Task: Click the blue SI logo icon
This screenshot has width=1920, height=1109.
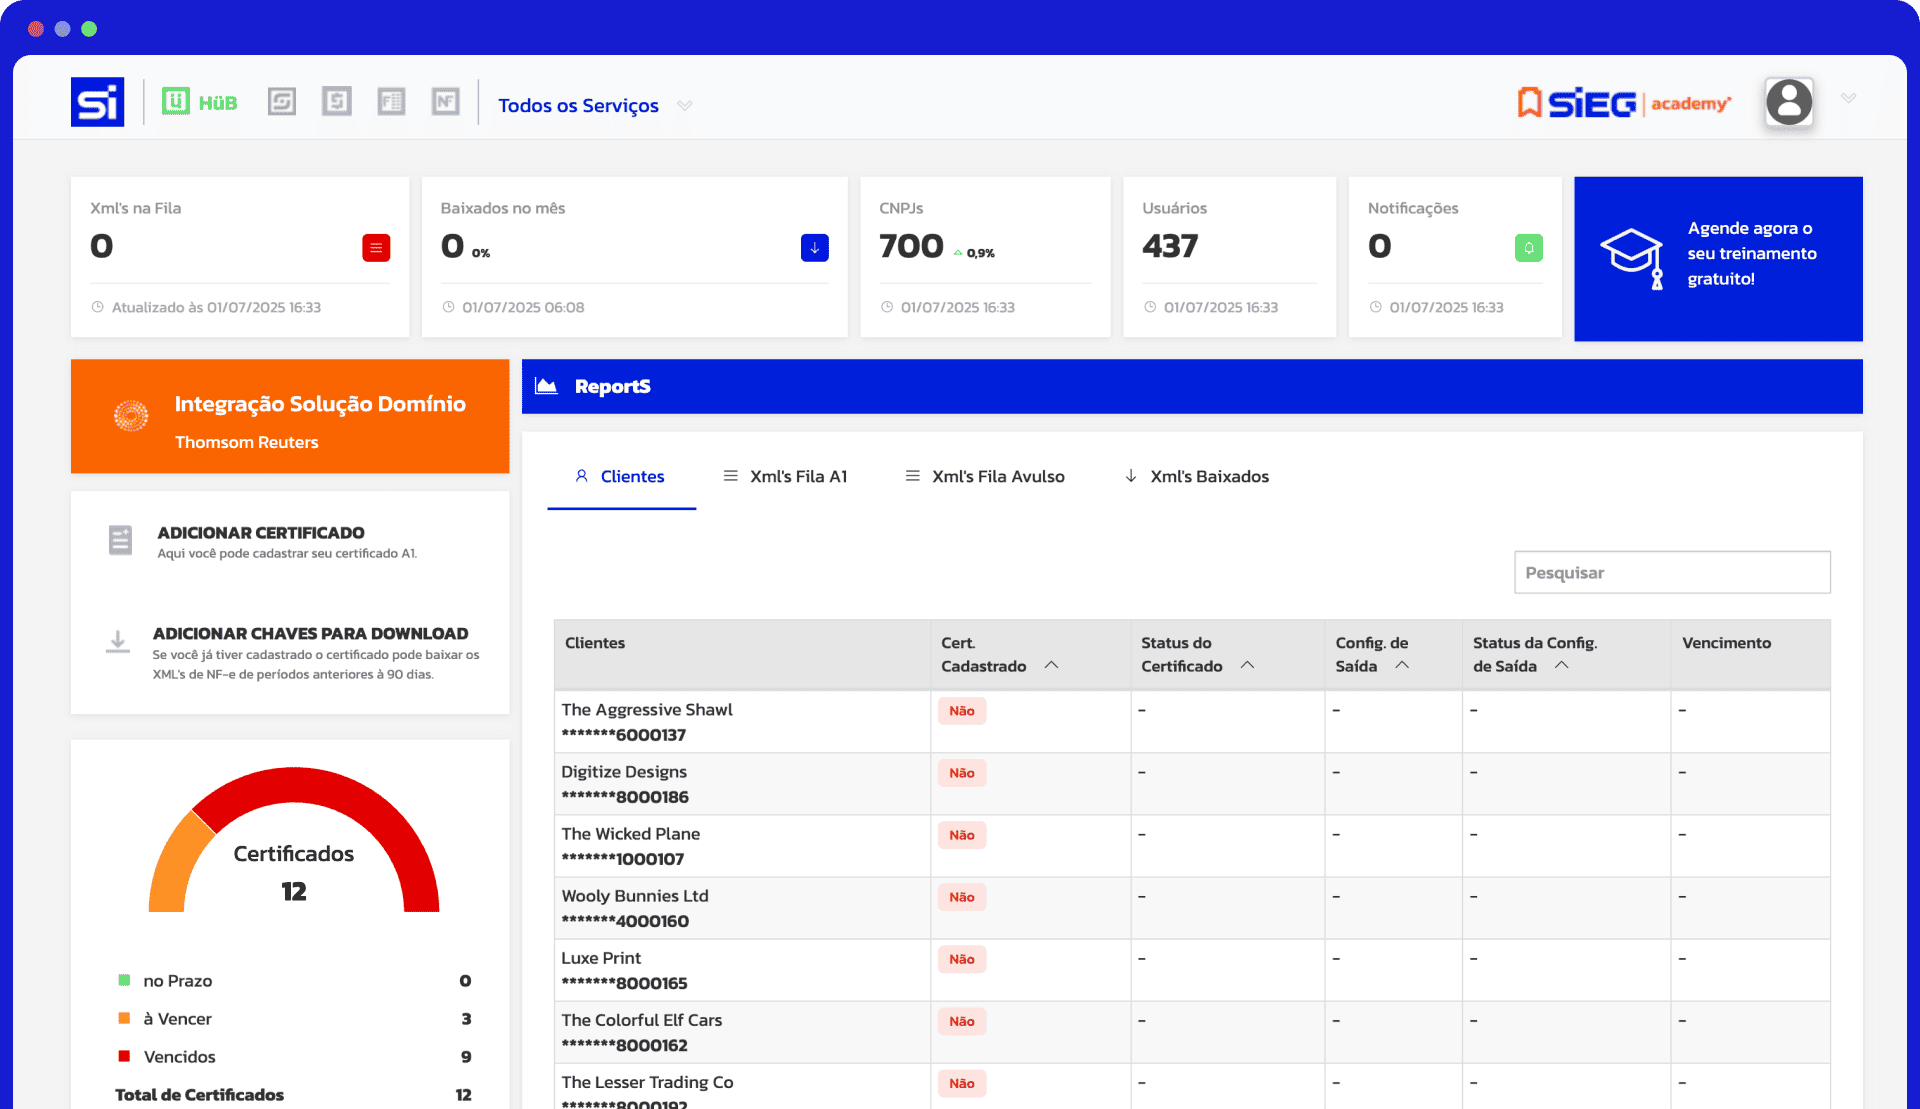Action: (x=97, y=102)
